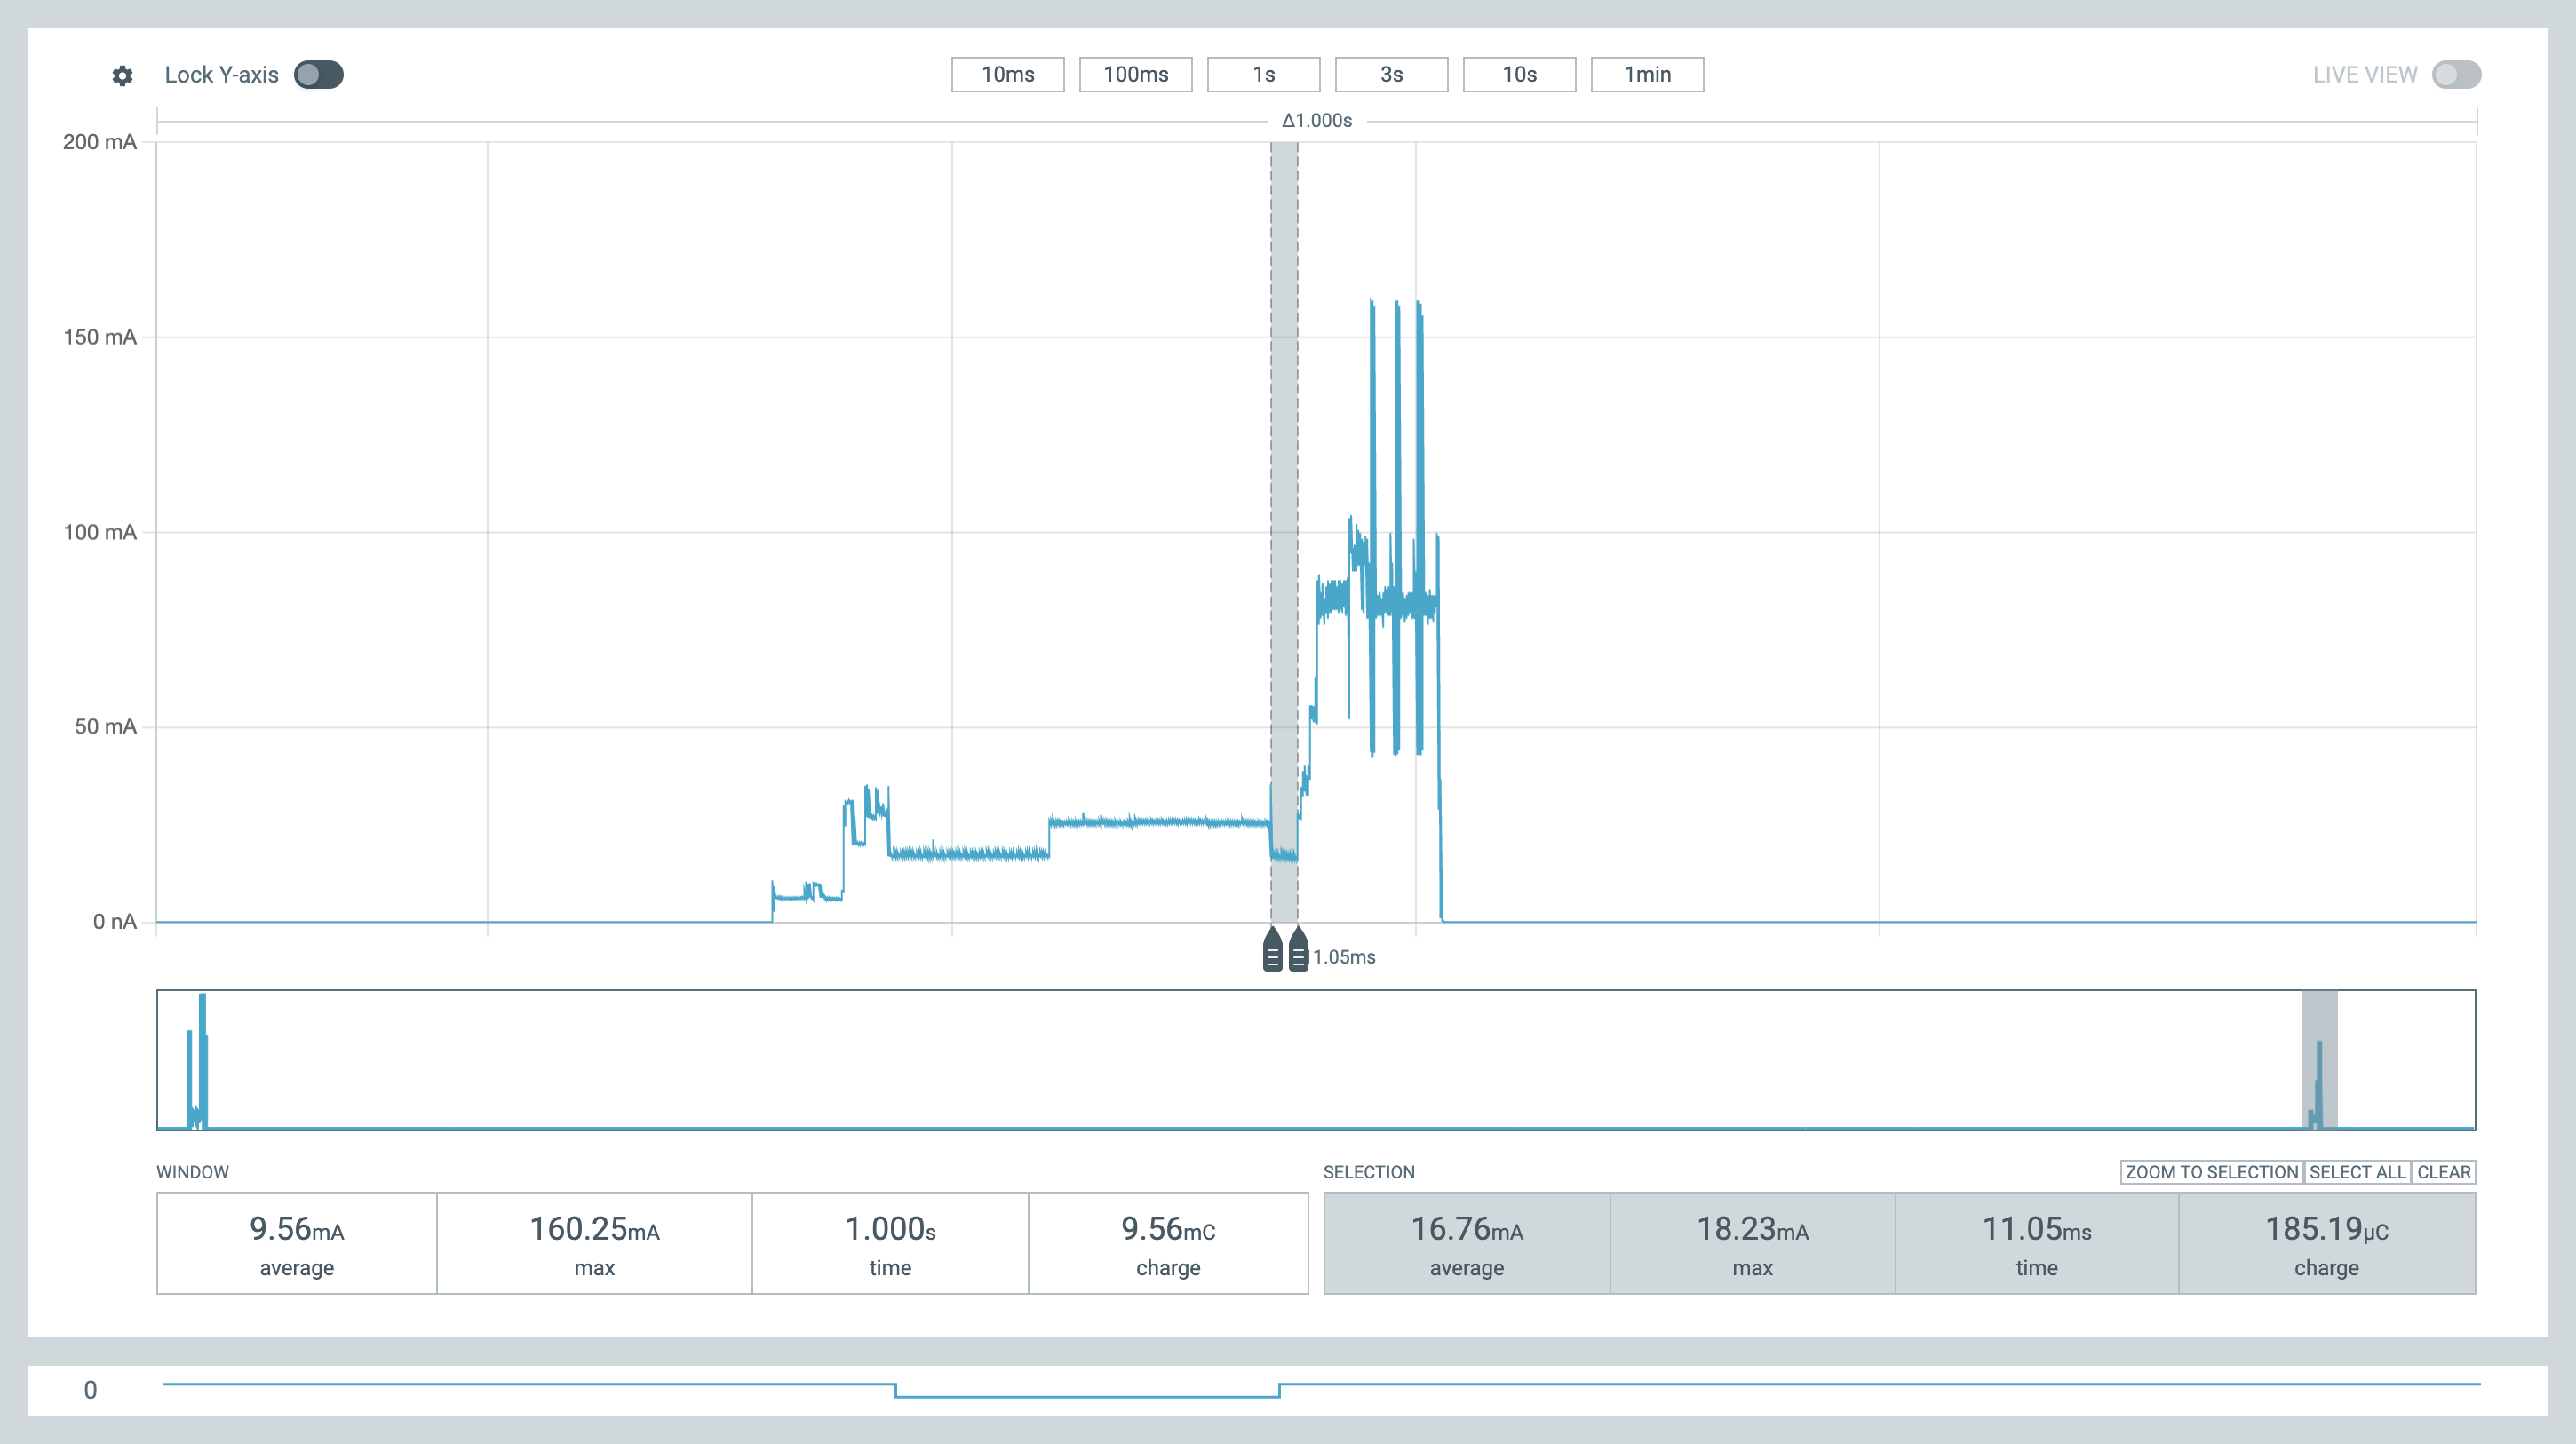This screenshot has width=2576, height=1444.
Task: Click the window charge 9.56mC value
Action: [1168, 1229]
